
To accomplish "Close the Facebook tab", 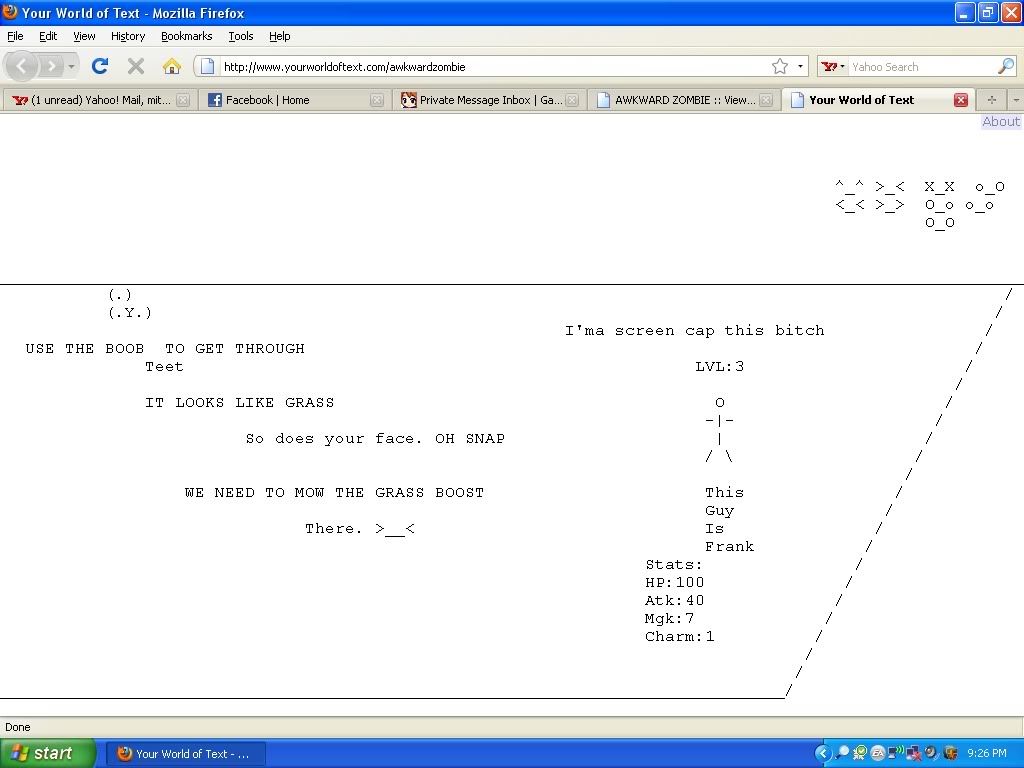I will (377, 100).
